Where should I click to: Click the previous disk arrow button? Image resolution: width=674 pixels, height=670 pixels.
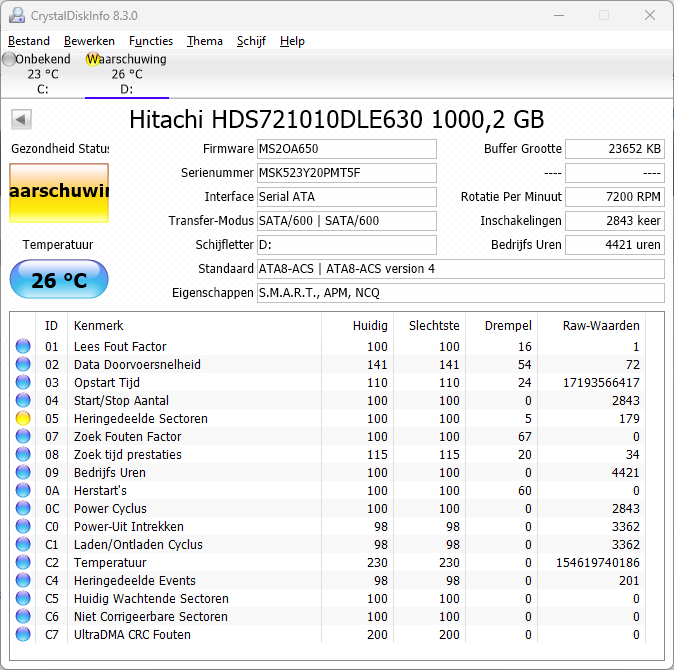coord(20,120)
